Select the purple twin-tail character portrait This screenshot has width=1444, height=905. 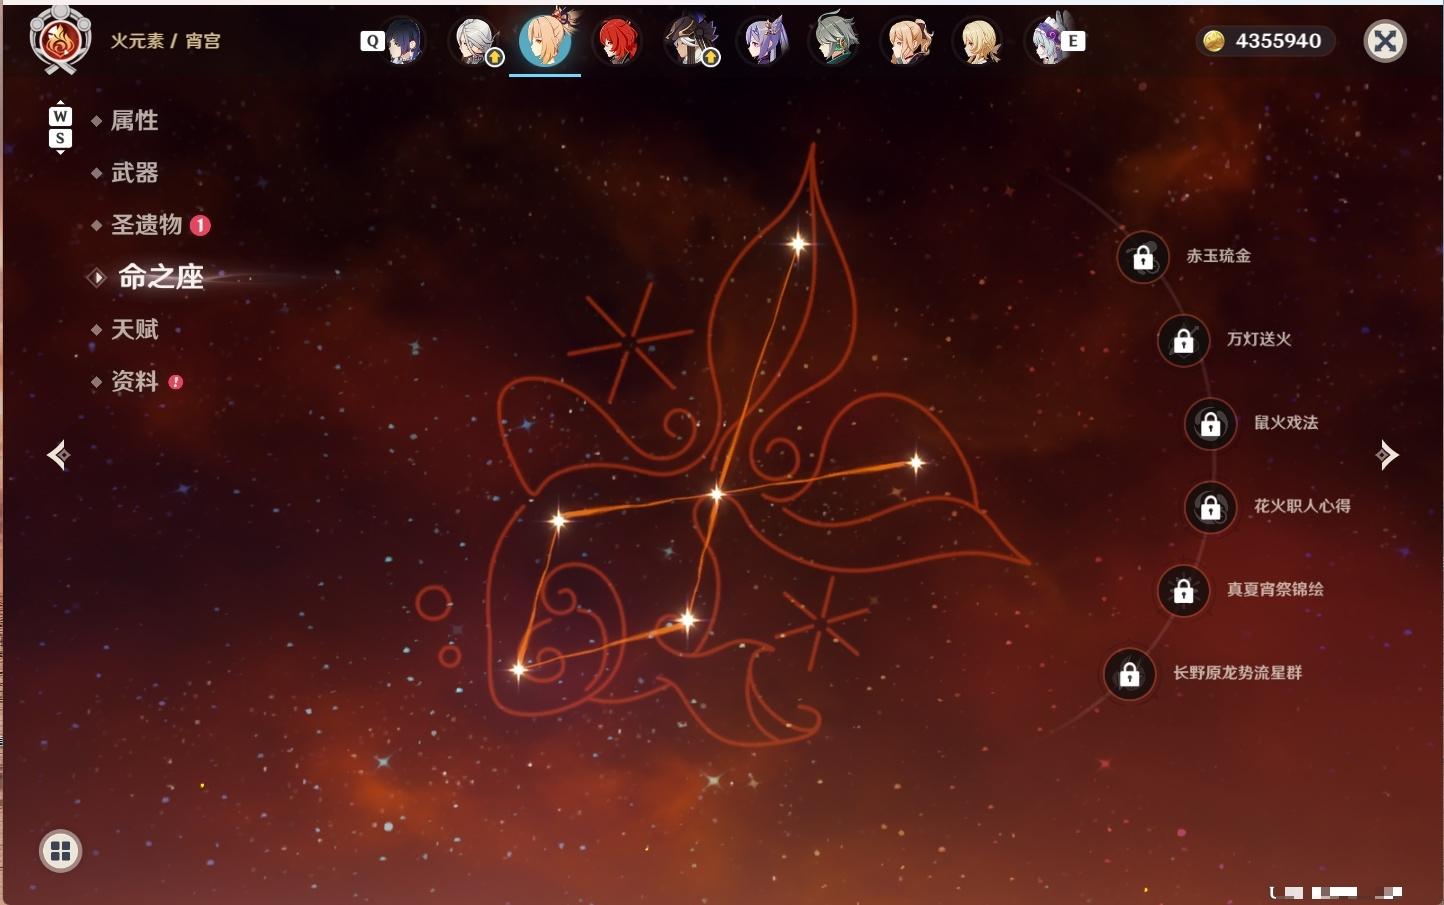(765, 41)
